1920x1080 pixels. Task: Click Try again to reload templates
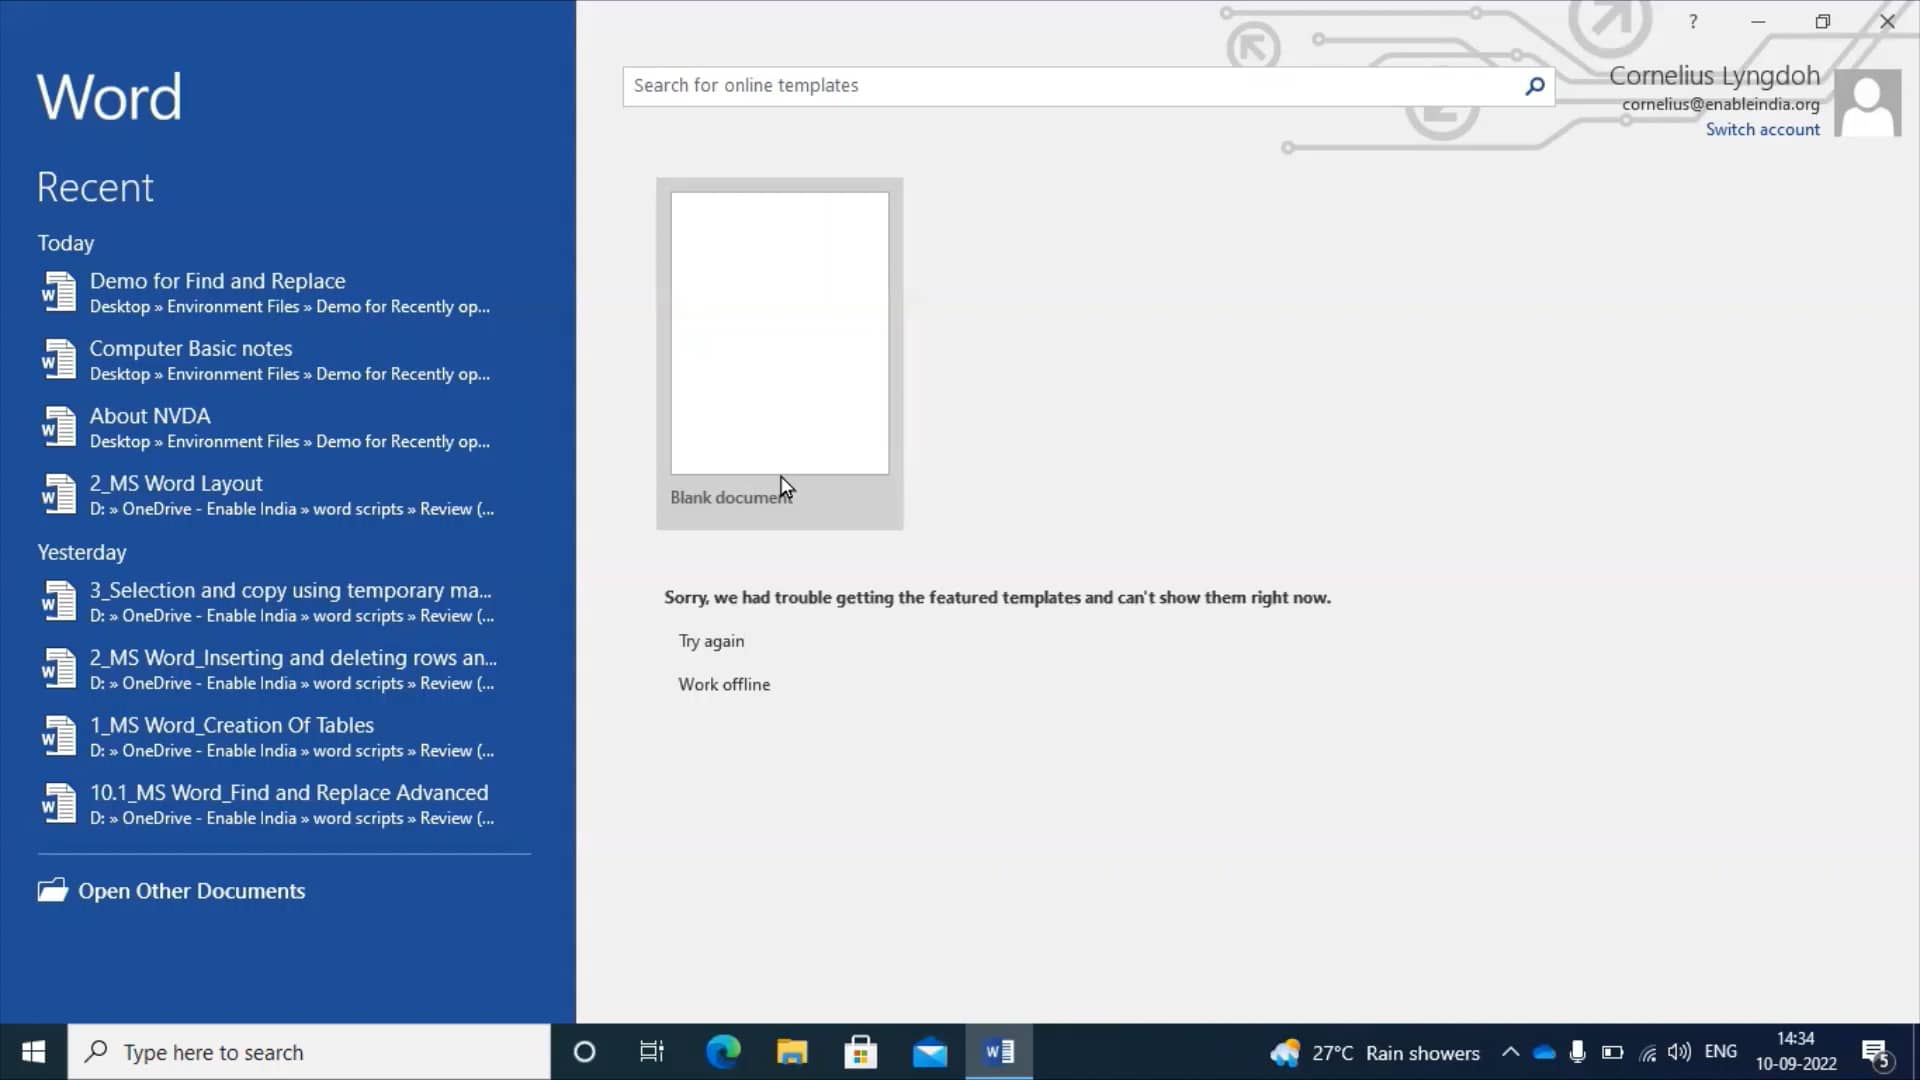[x=711, y=641]
